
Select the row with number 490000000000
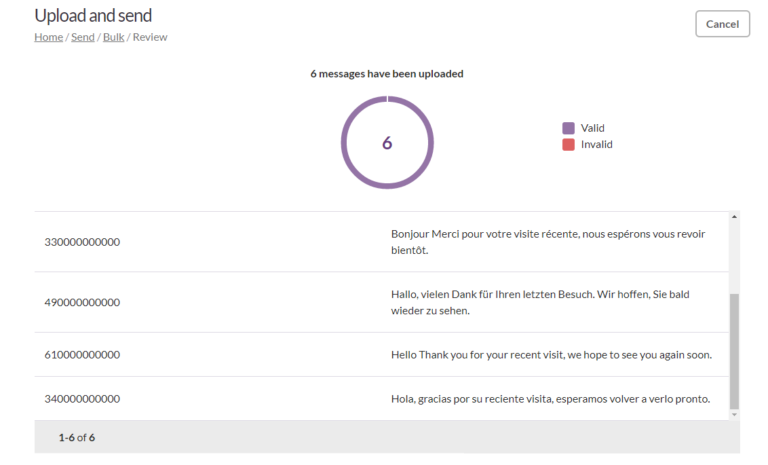tap(82, 302)
